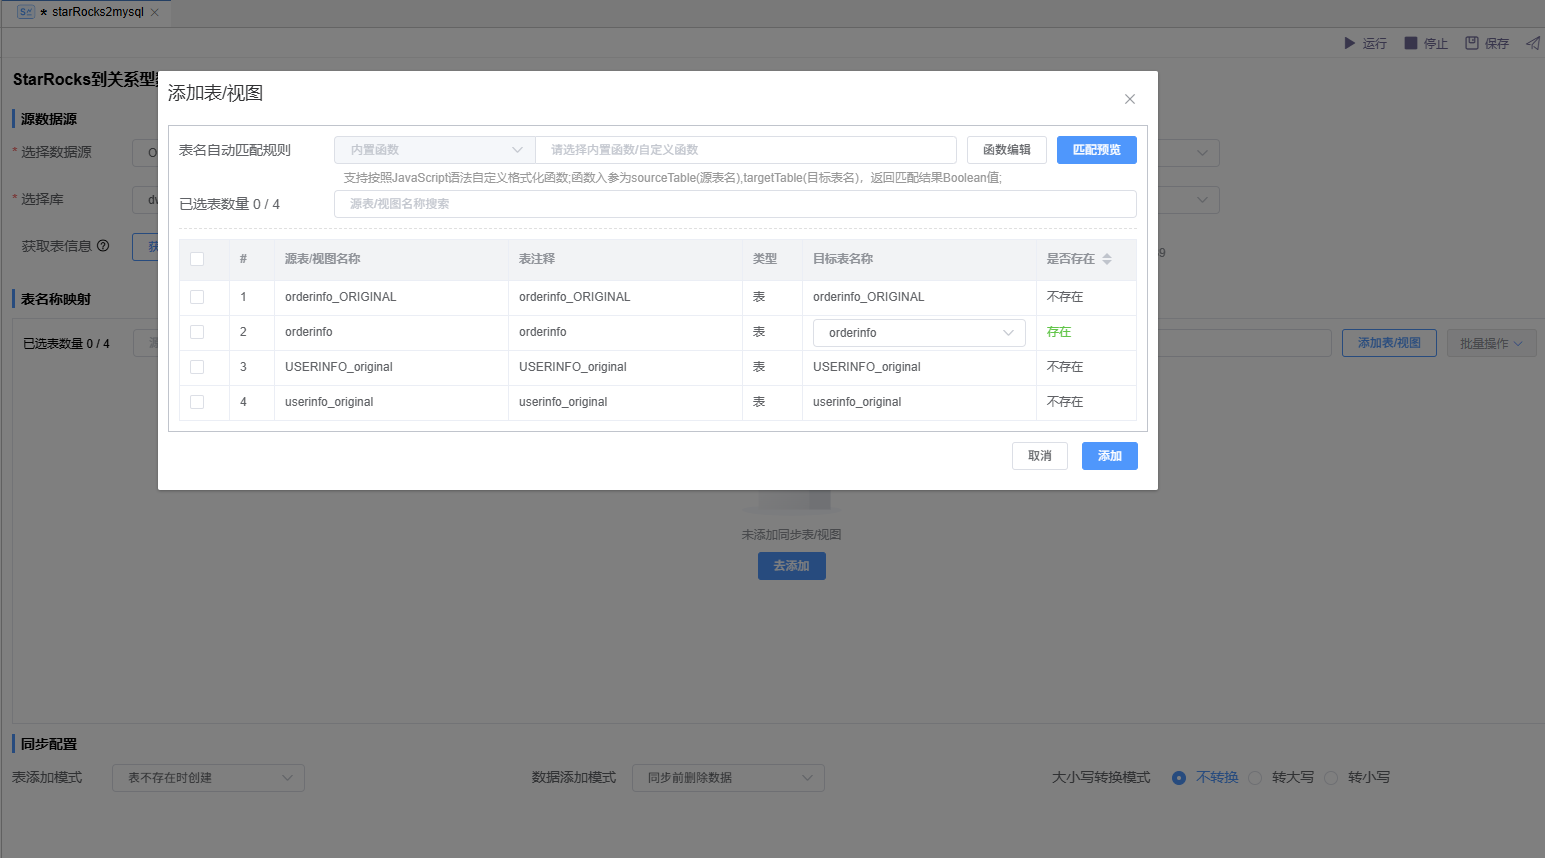This screenshot has height=858, width=1545.
Task: Click the 保存 save icon
Action: (1472, 43)
